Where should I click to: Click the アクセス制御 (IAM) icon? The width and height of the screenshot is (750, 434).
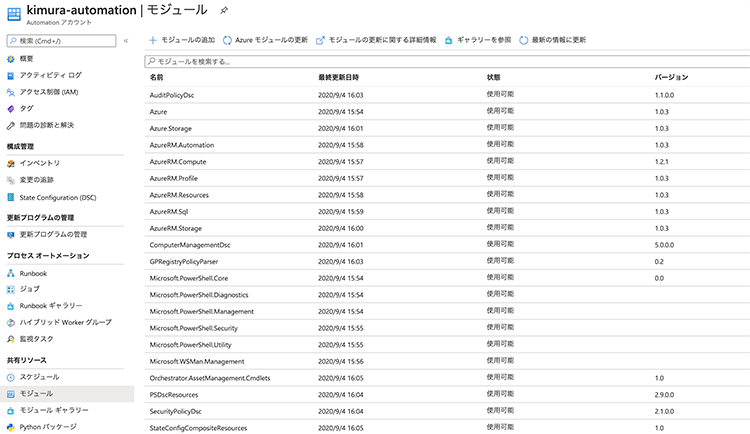12,92
